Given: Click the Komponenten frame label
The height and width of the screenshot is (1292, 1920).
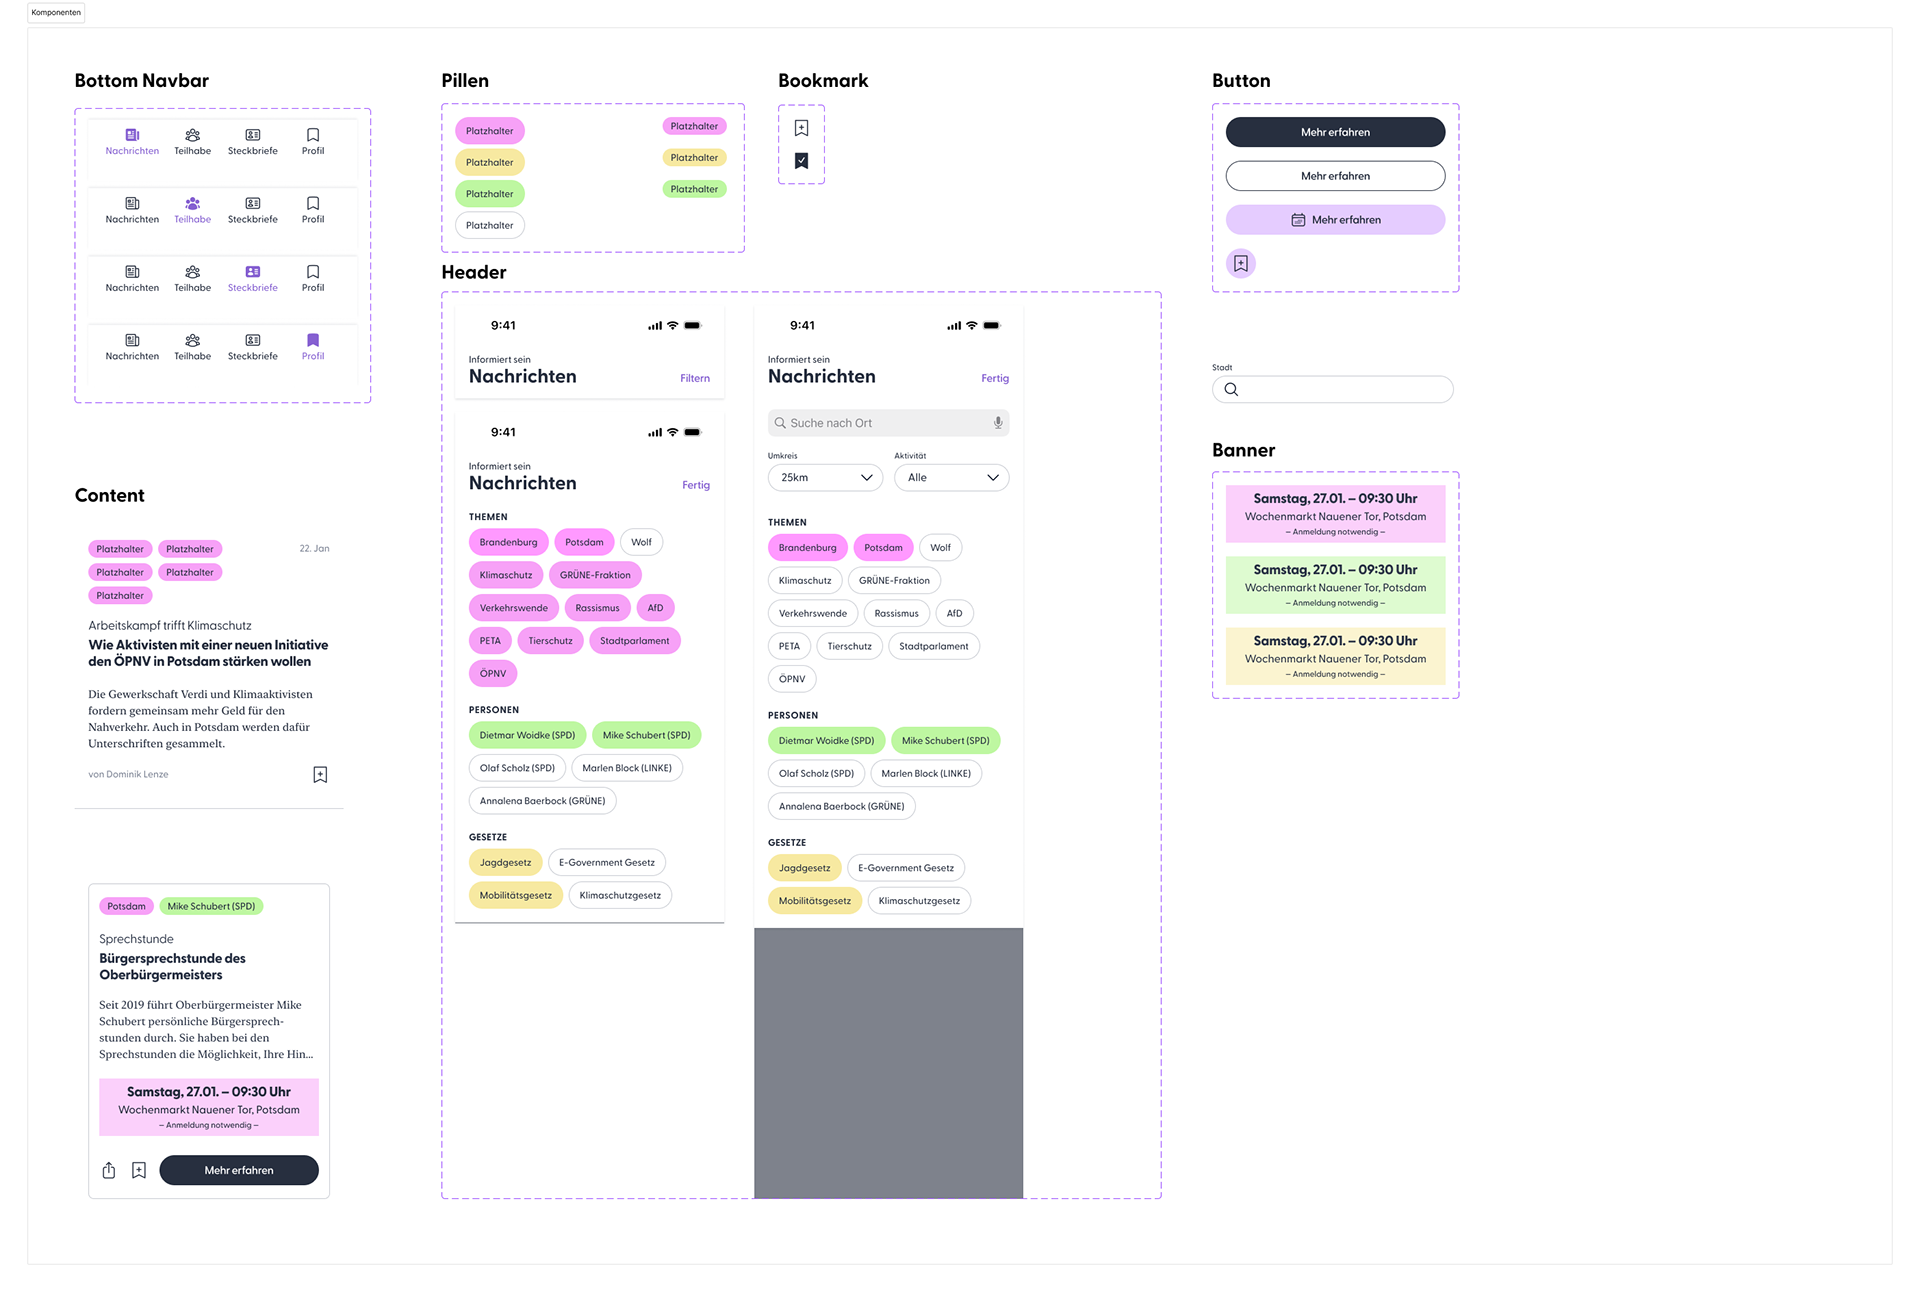Looking at the screenshot, I should coord(56,13).
